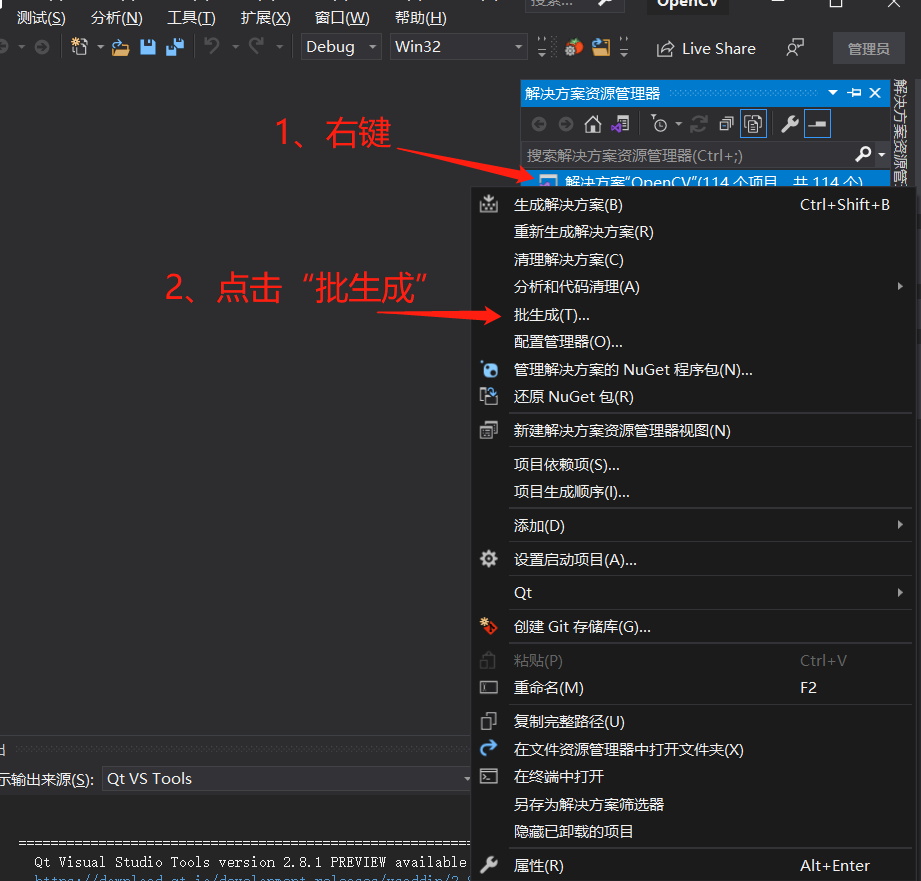The height and width of the screenshot is (881, 921).
Task: Click 创建 Git 存储库(G)...
Action: [693, 627]
